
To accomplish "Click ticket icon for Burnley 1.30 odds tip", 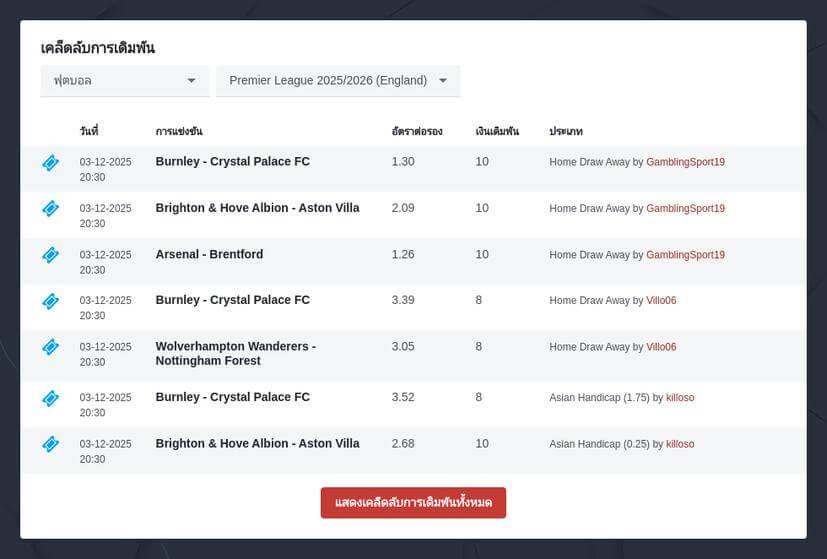I will pyautogui.click(x=50, y=163).
